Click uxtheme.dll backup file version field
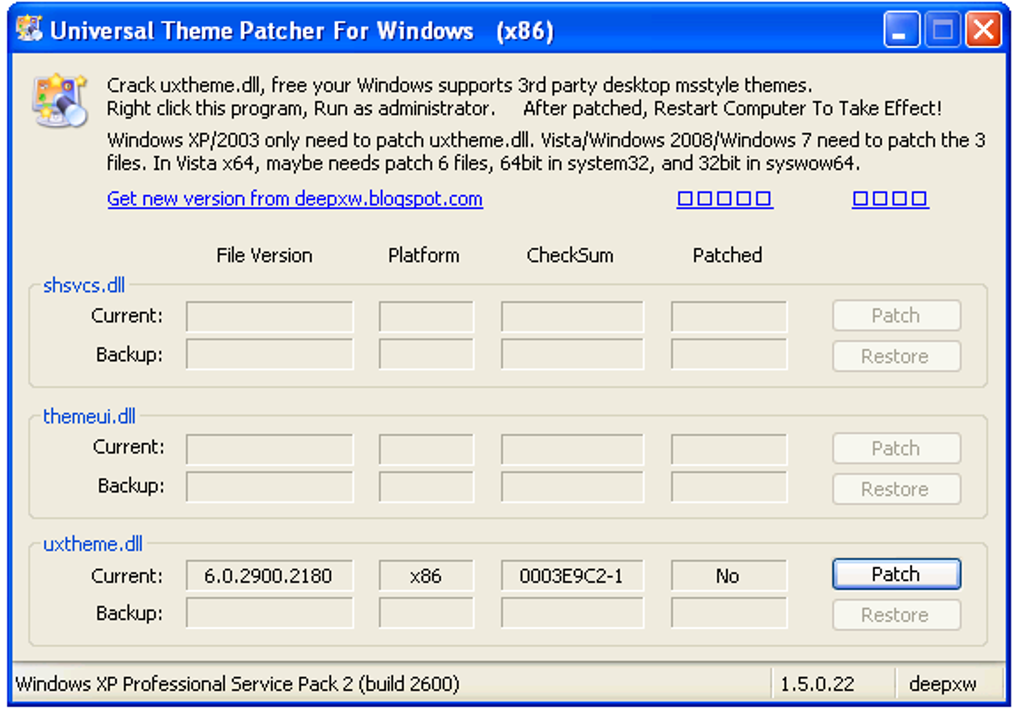 [269, 613]
